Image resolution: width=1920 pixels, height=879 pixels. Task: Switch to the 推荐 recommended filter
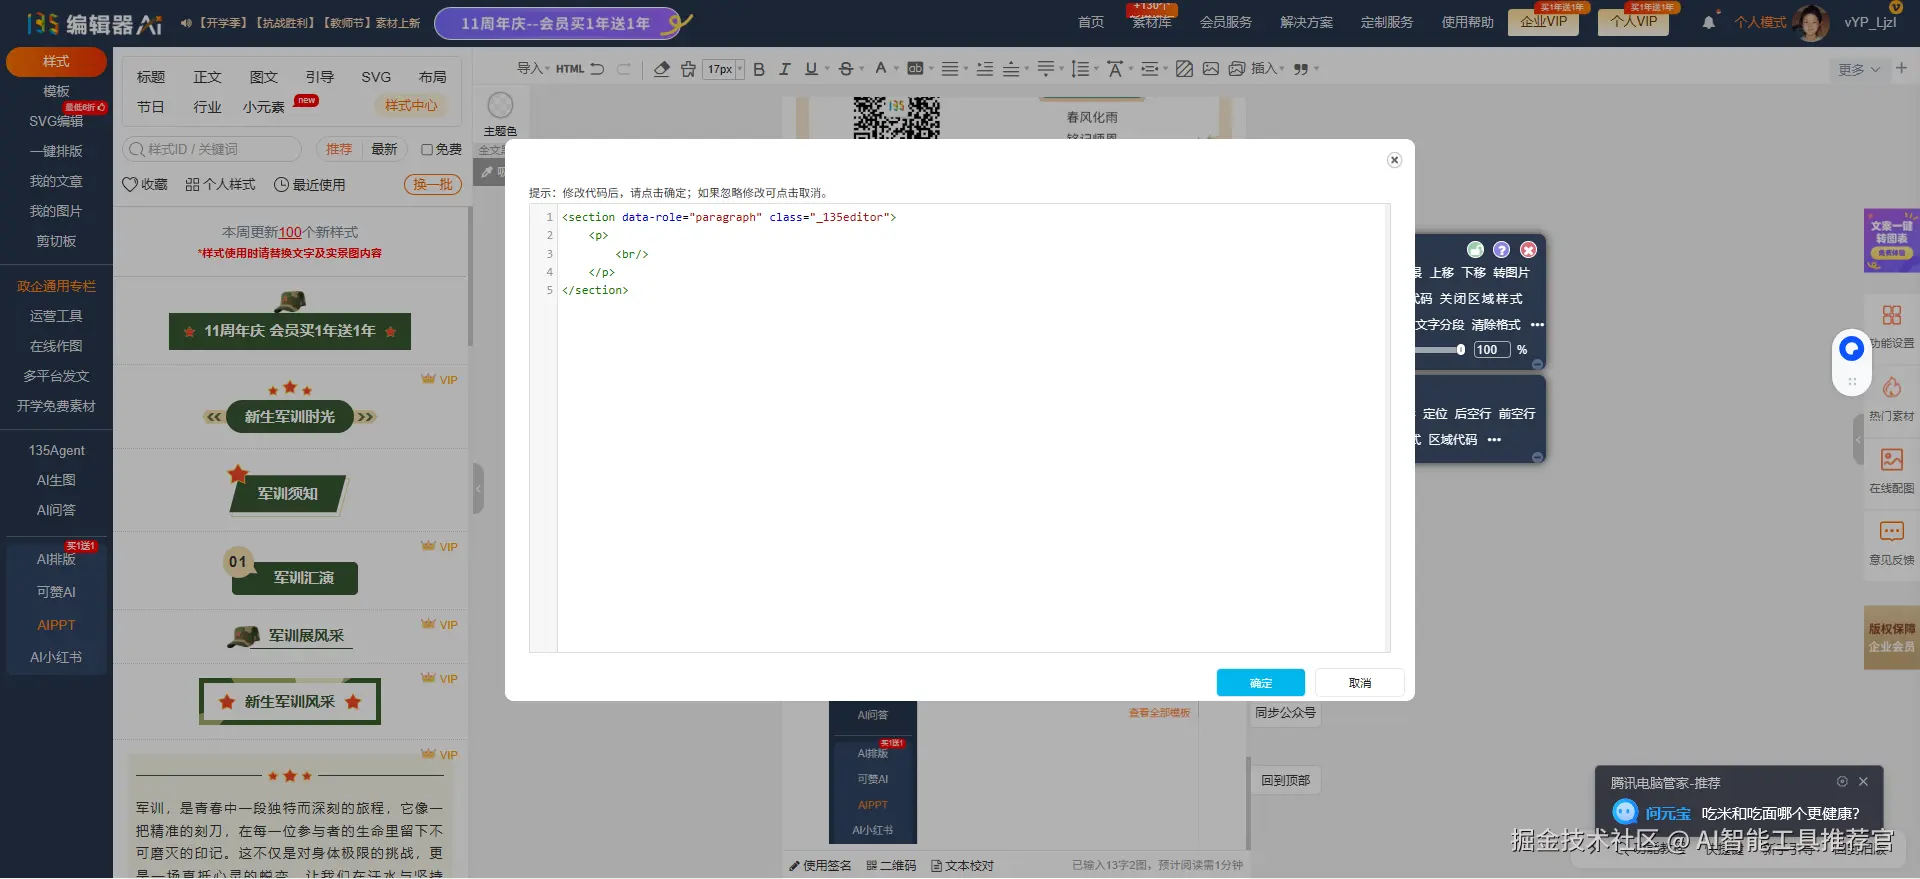coord(339,149)
